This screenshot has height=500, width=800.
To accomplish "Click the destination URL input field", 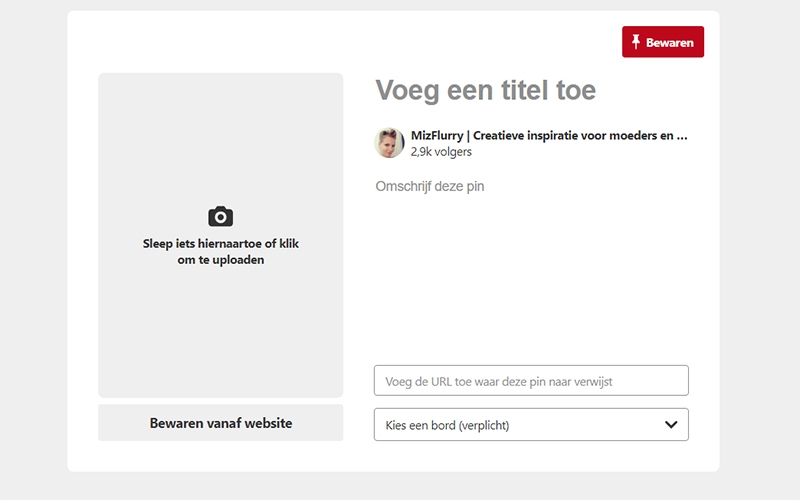I will (x=531, y=381).
